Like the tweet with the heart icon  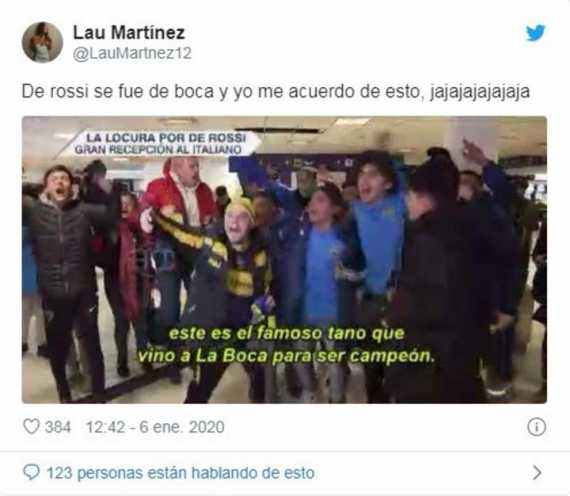pos(31,427)
